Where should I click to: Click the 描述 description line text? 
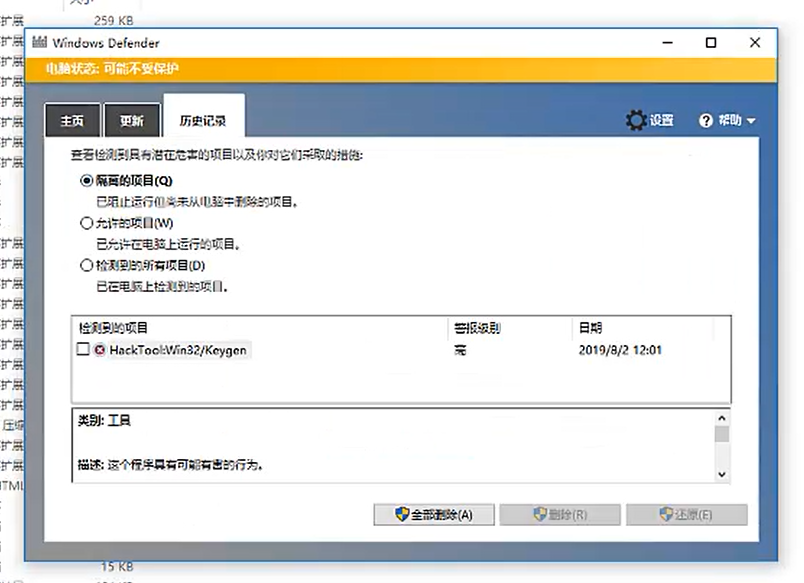pyautogui.click(x=170, y=465)
